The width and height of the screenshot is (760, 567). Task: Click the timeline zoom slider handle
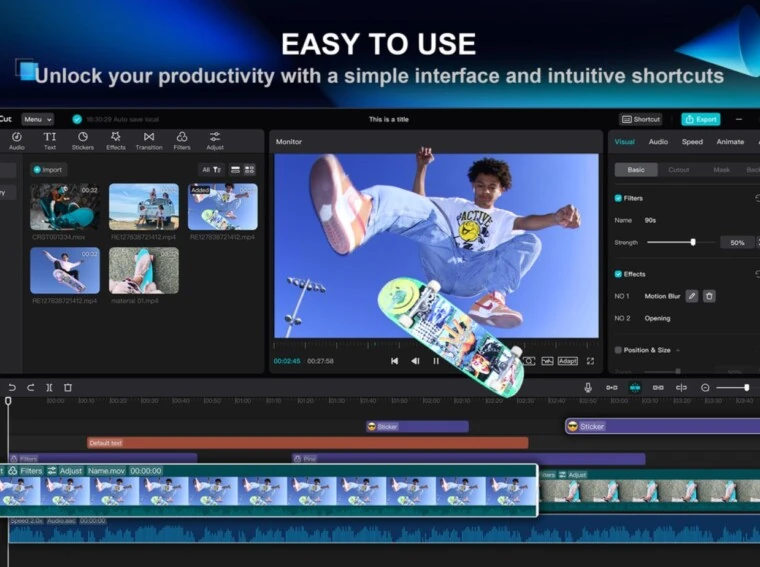tap(747, 387)
